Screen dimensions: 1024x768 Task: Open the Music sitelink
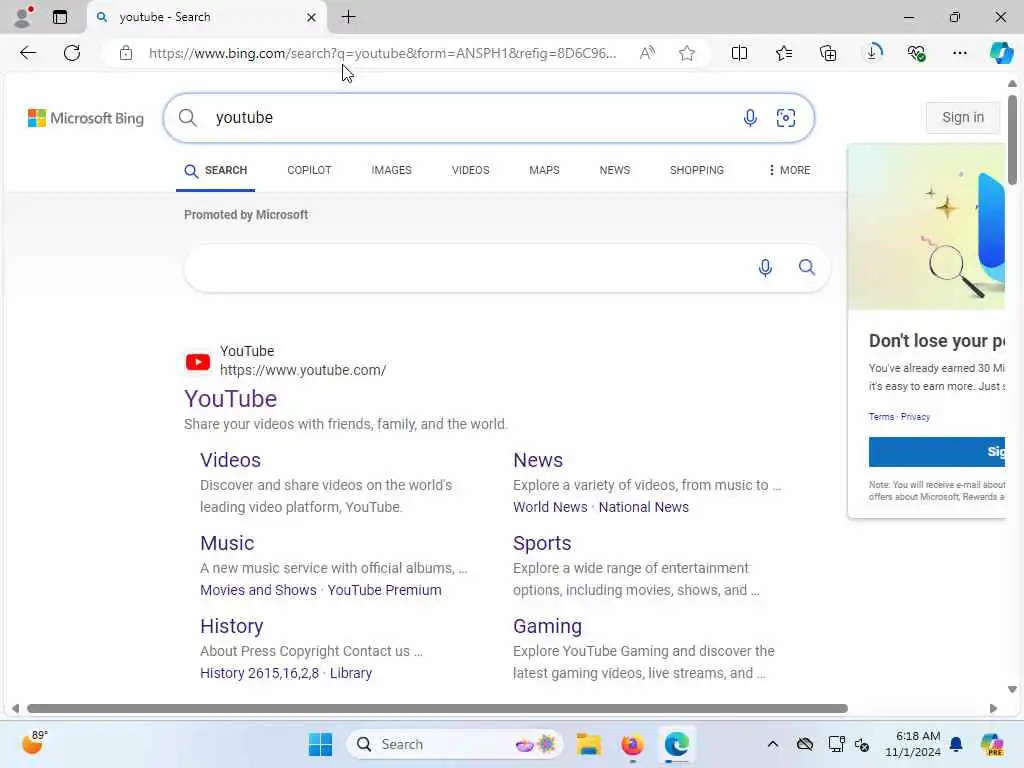coord(227,543)
